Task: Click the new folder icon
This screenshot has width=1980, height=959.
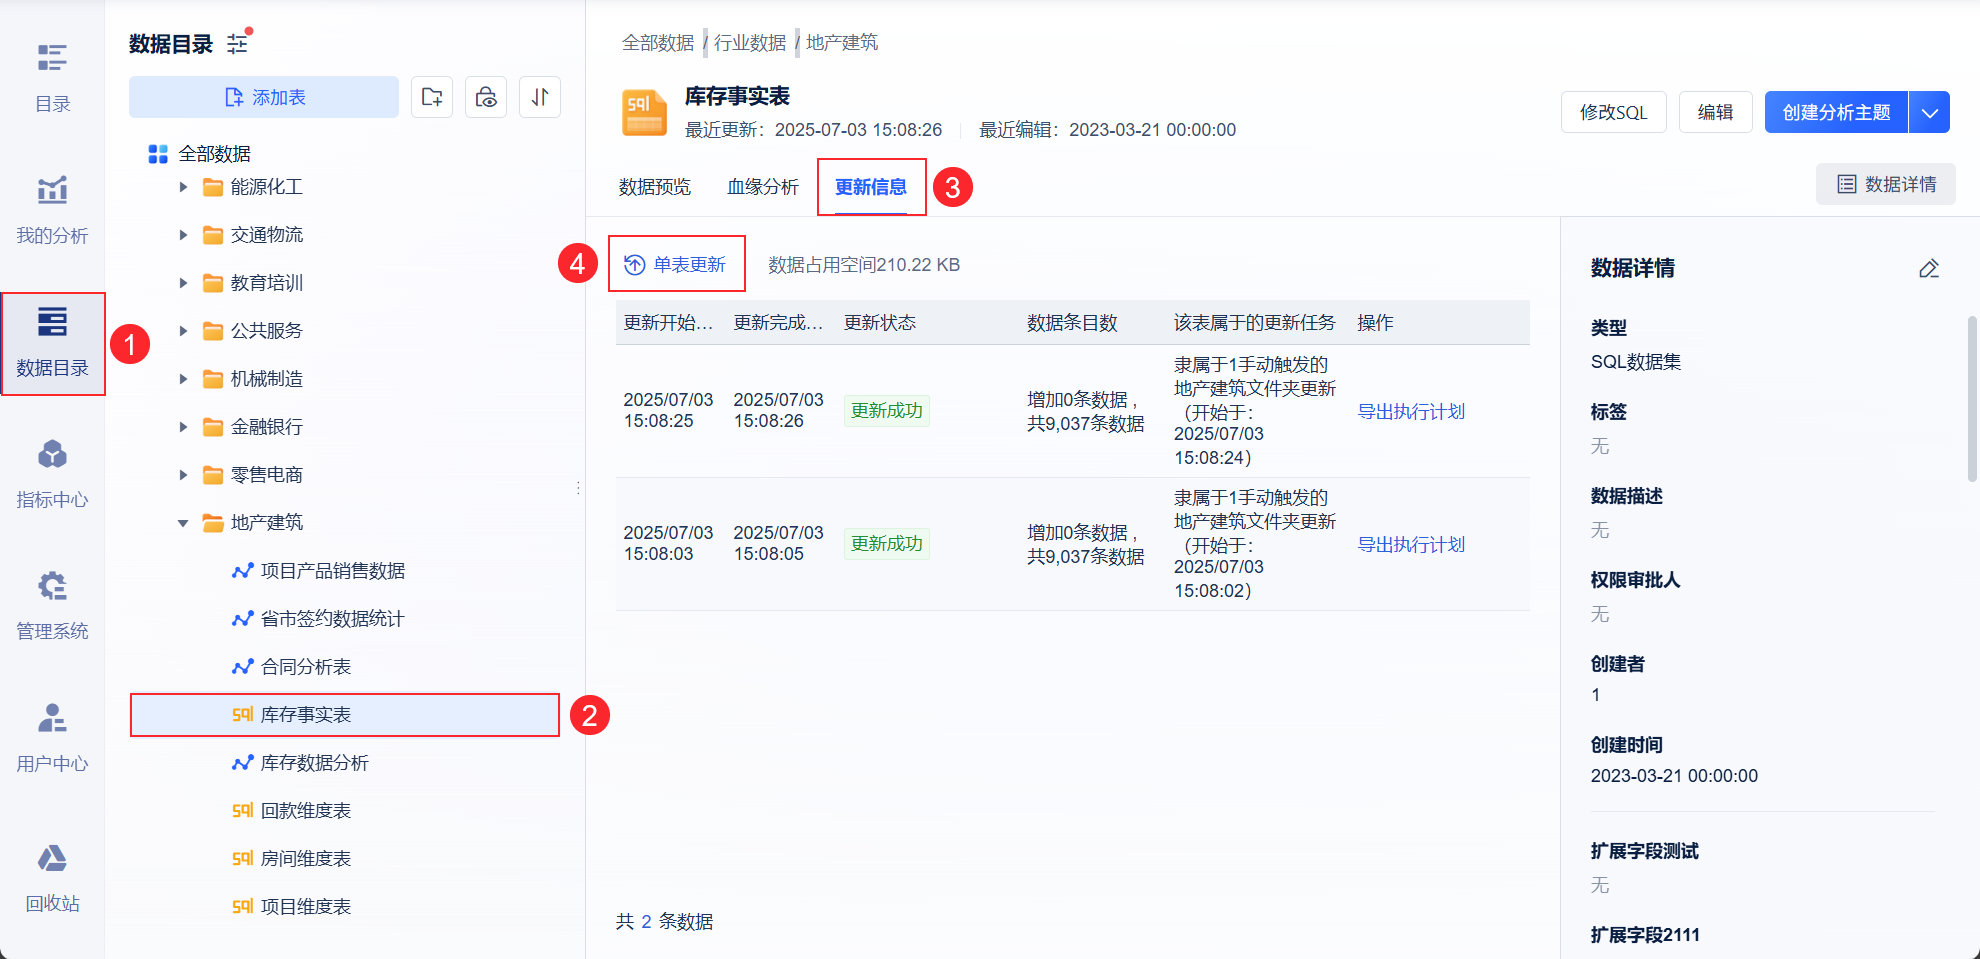Action: (x=432, y=97)
